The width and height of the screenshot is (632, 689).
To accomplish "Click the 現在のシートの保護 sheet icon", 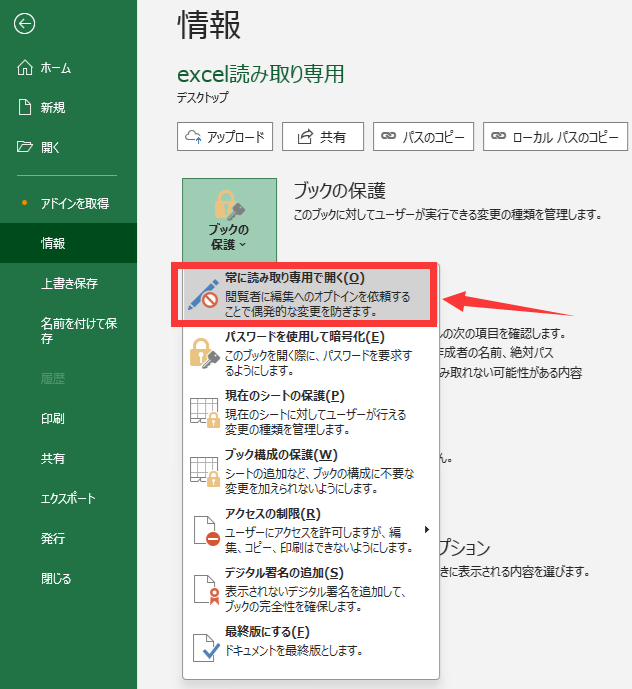I will (x=204, y=411).
